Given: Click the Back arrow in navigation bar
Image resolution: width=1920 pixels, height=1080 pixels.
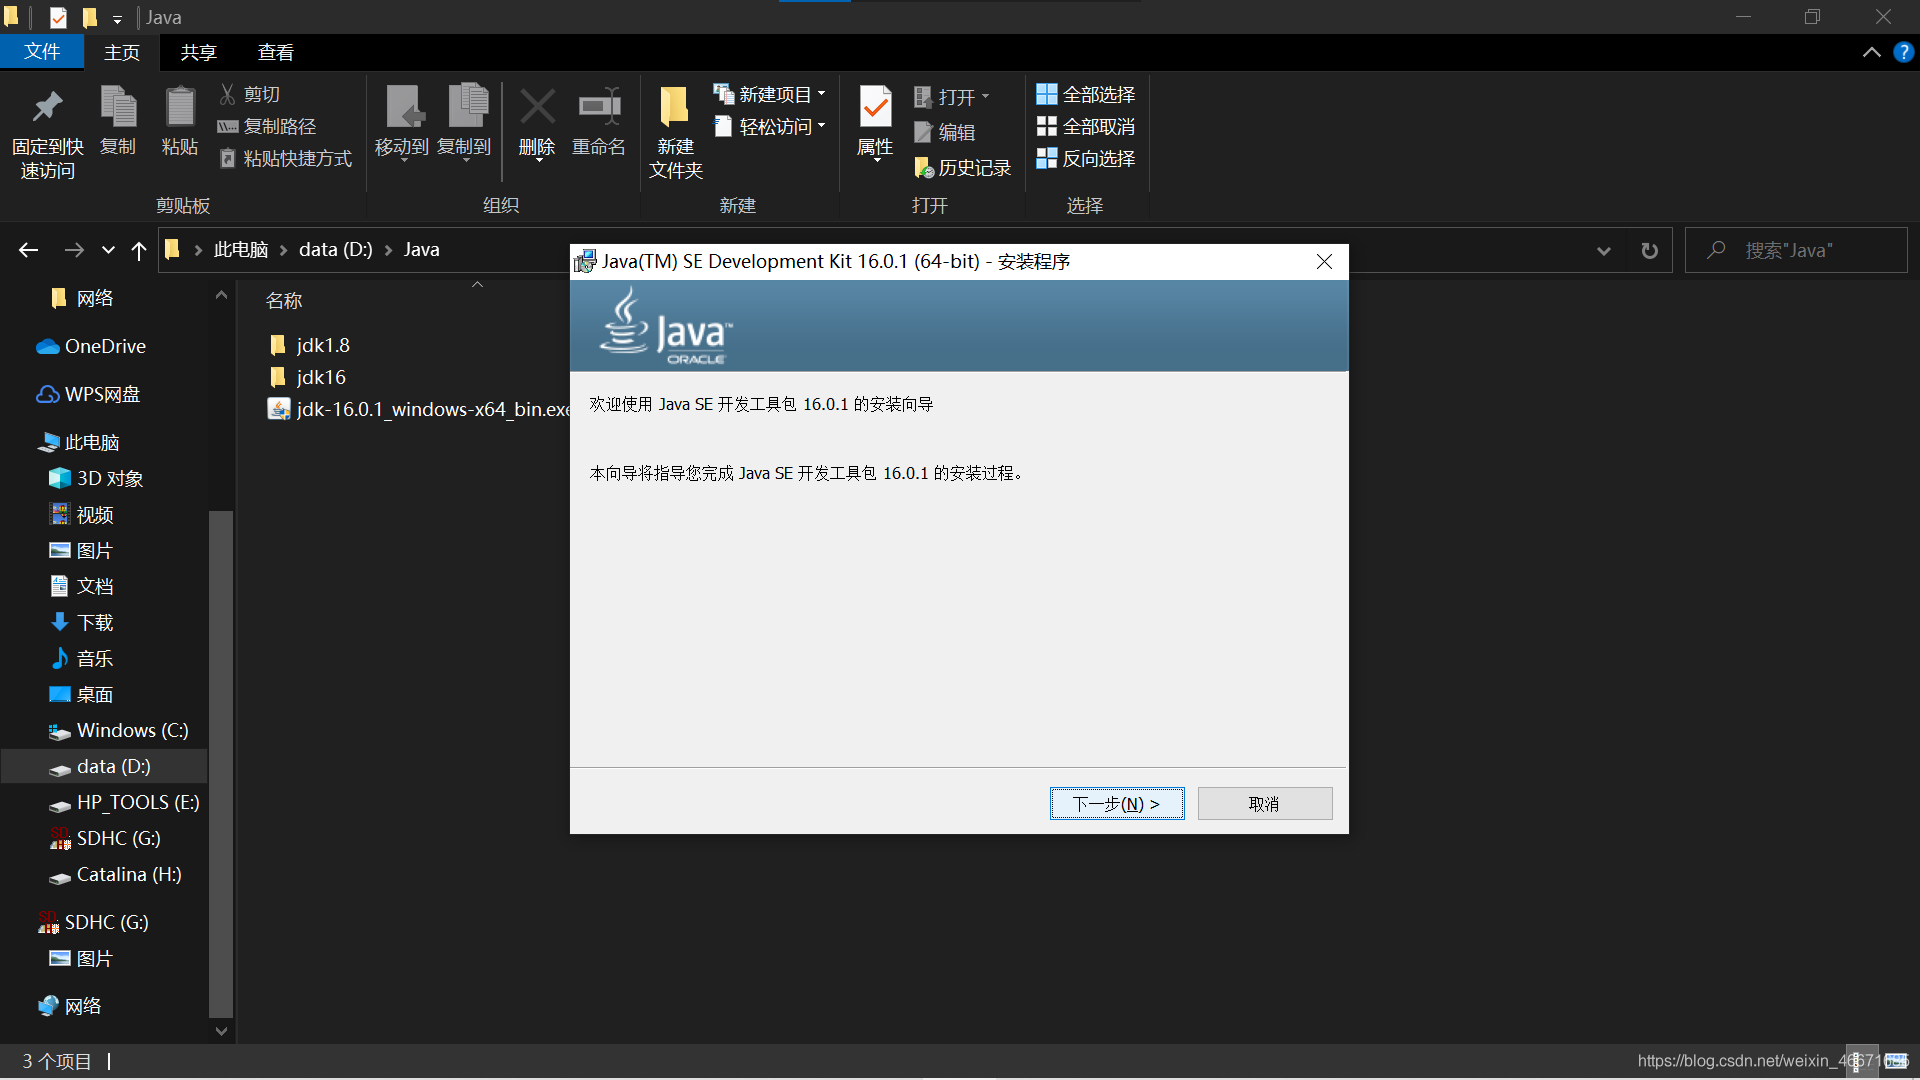Looking at the screenshot, I should (28, 250).
